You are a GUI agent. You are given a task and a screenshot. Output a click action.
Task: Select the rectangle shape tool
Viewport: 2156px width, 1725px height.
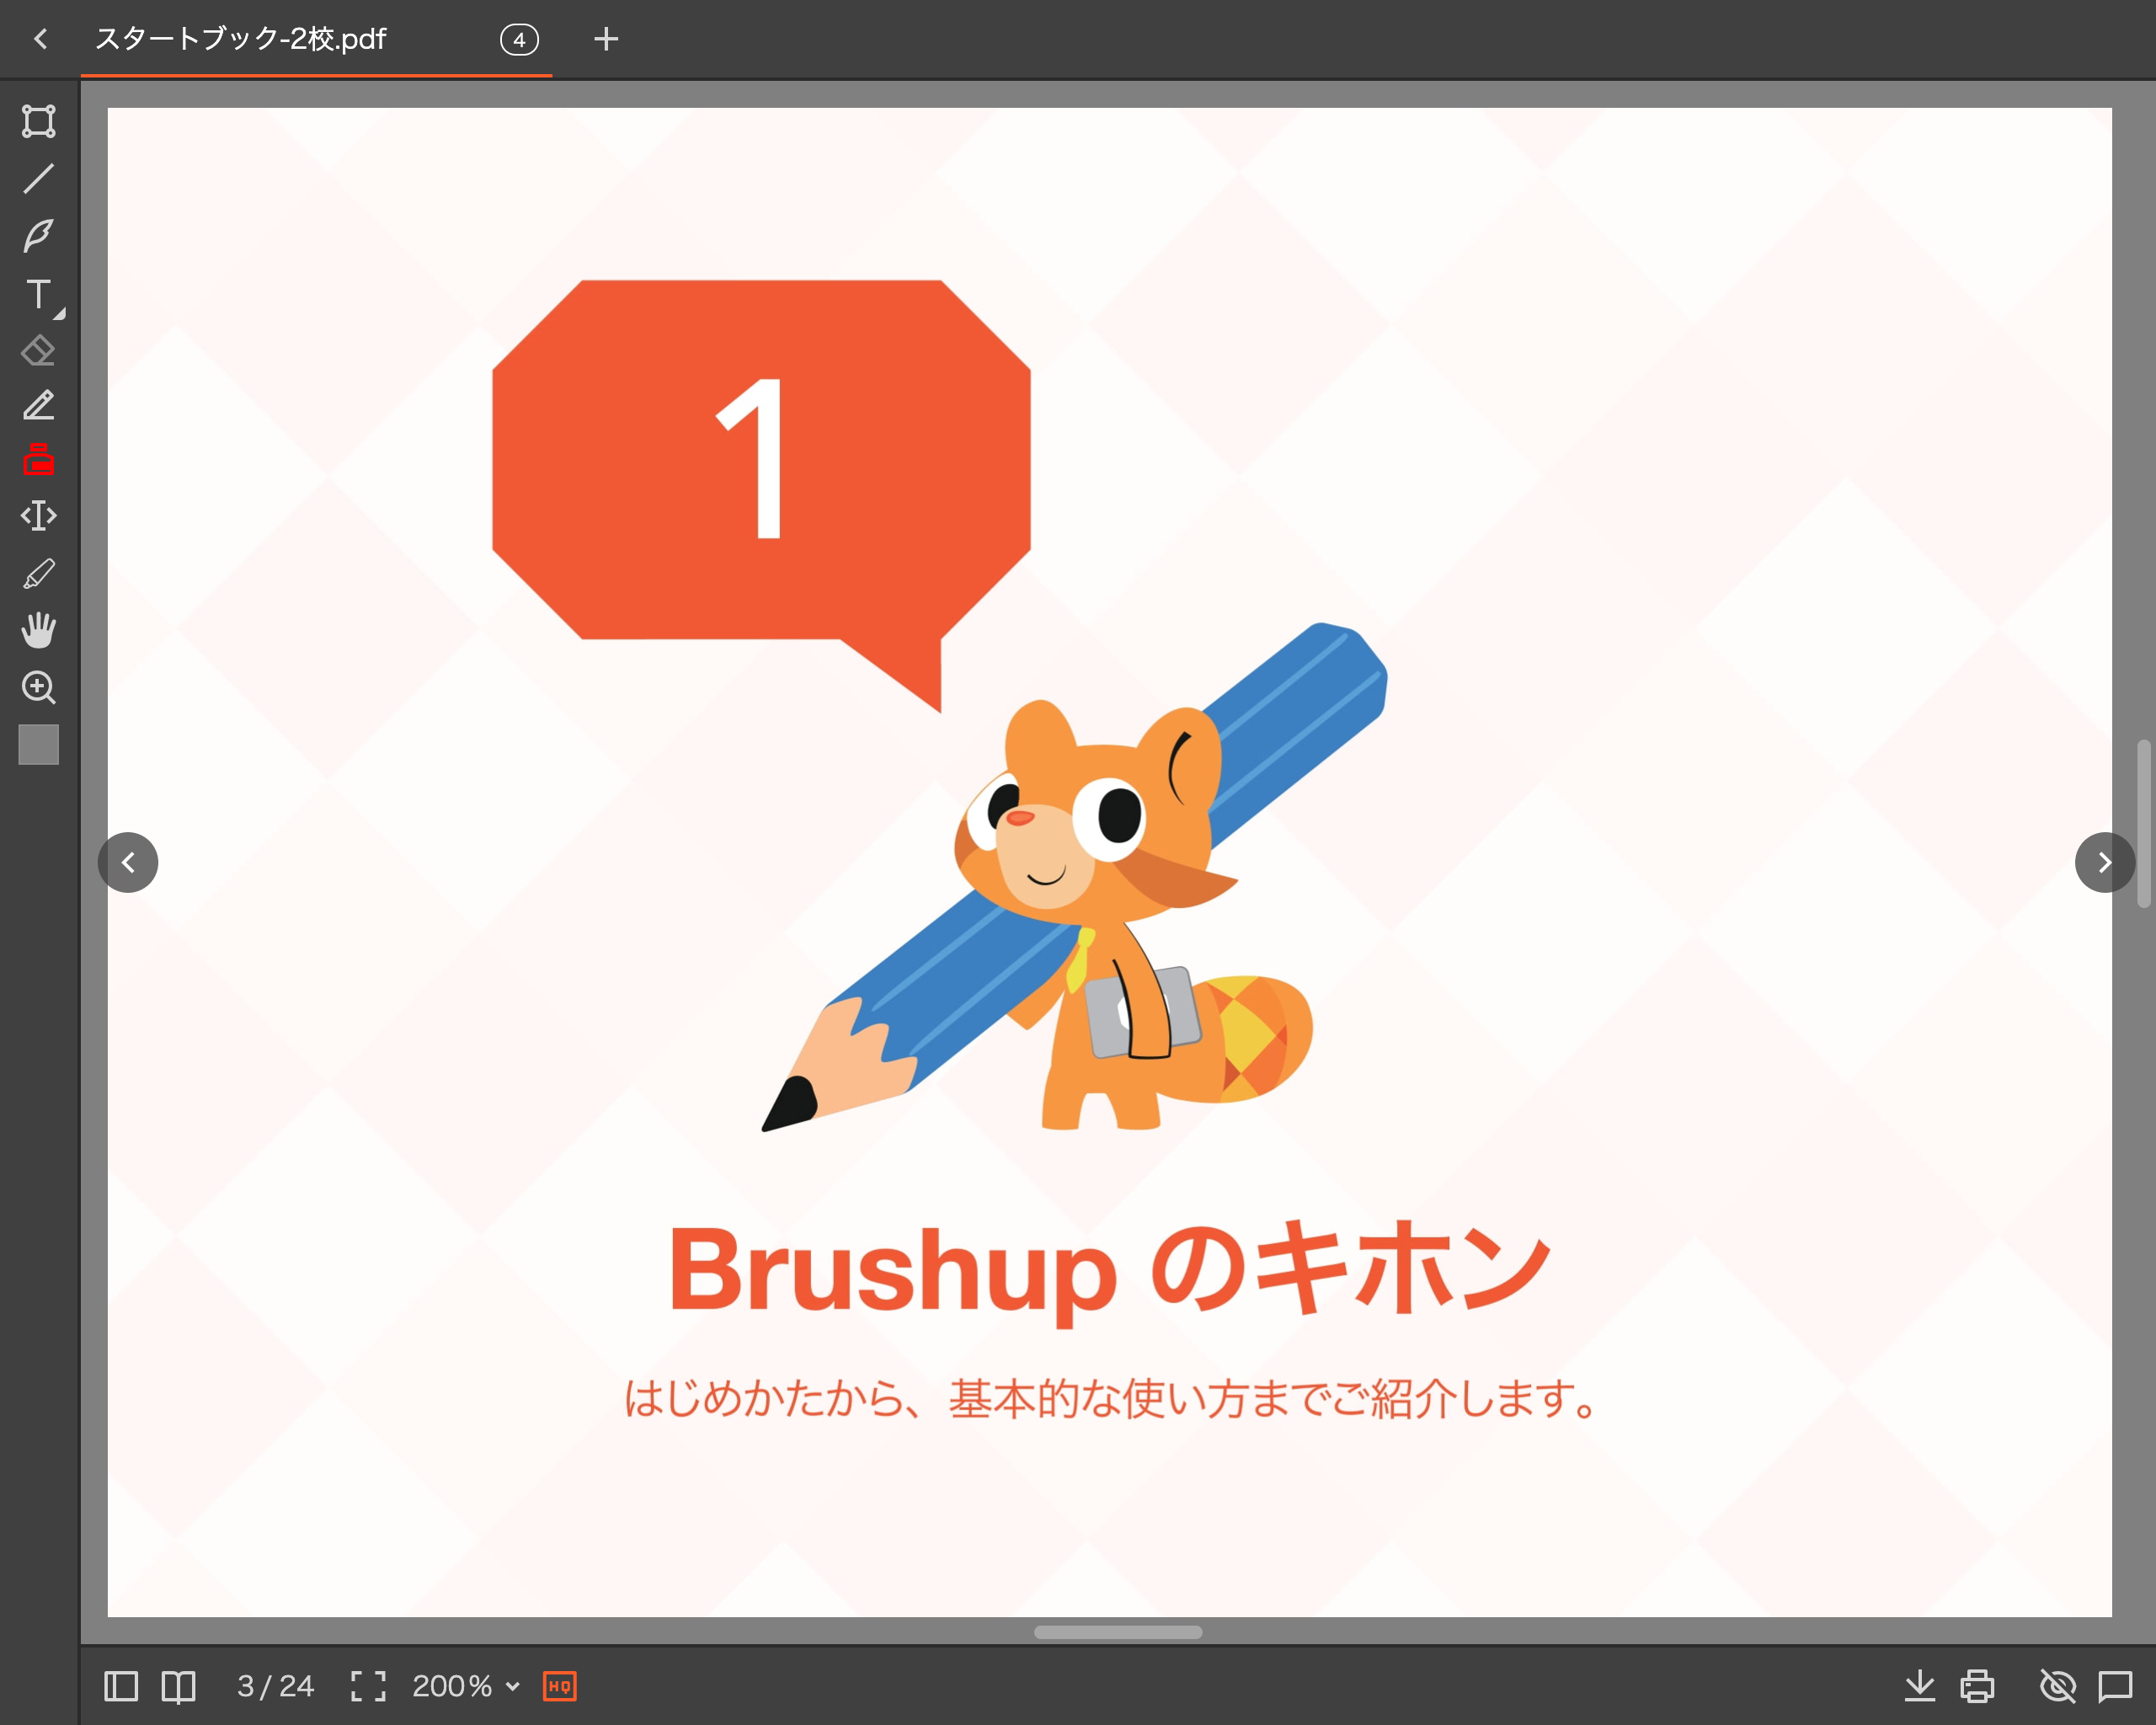[x=39, y=121]
